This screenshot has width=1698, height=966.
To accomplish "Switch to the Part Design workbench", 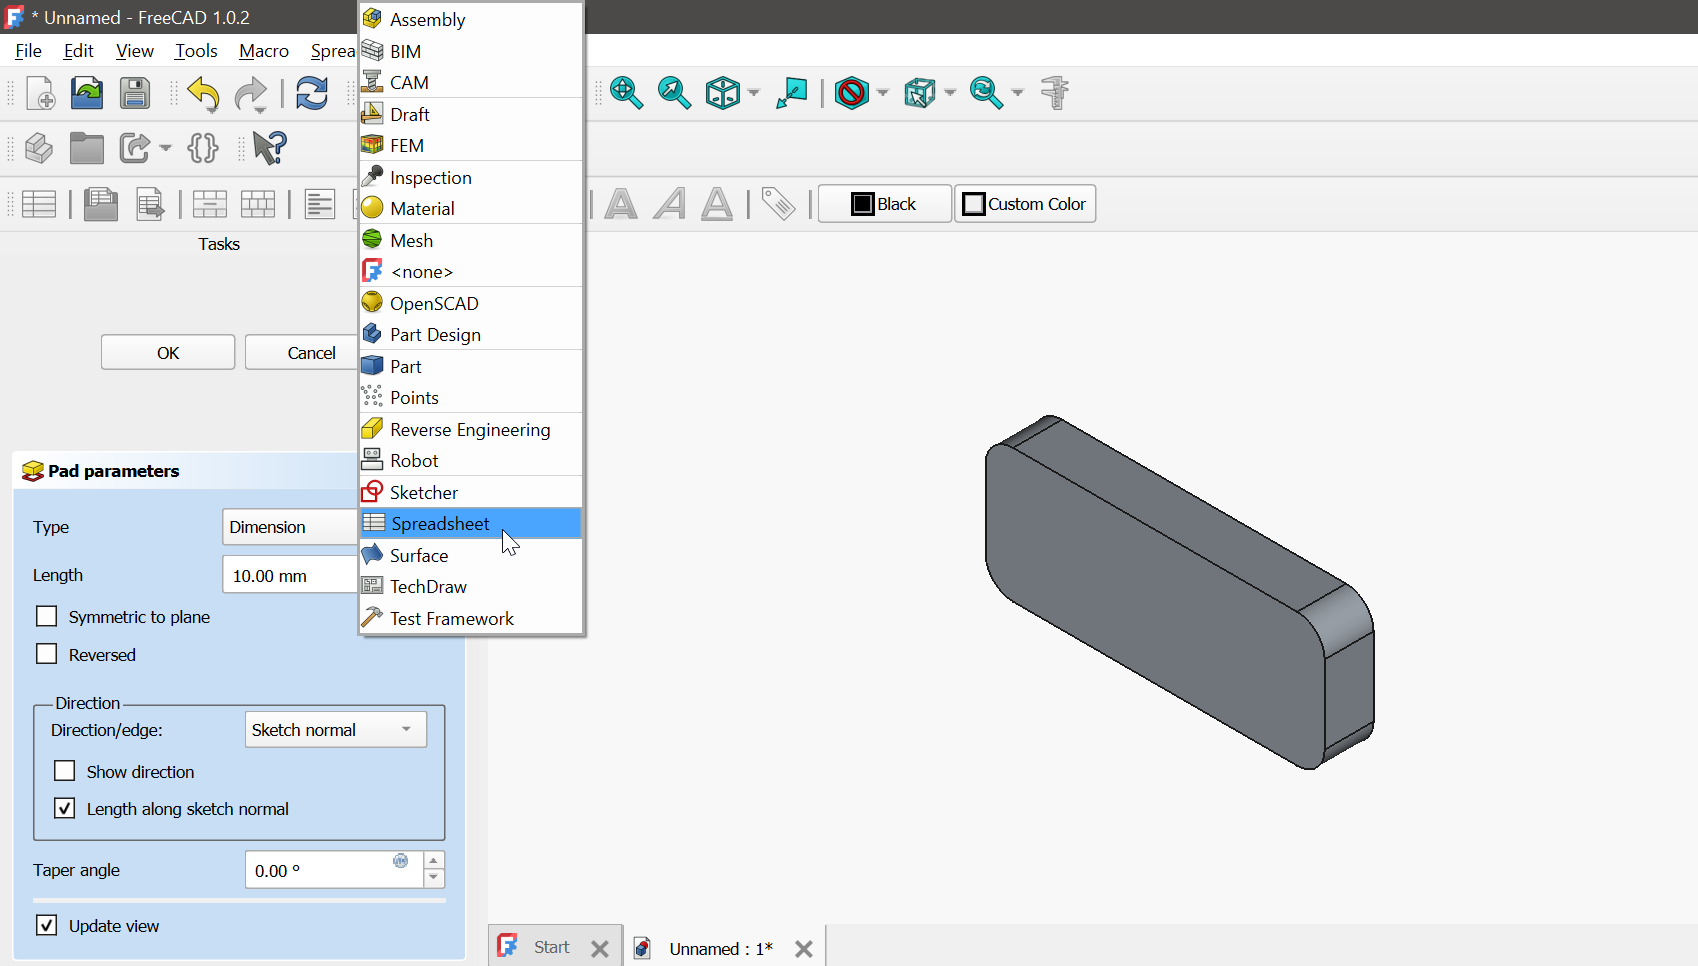I will click(471, 335).
